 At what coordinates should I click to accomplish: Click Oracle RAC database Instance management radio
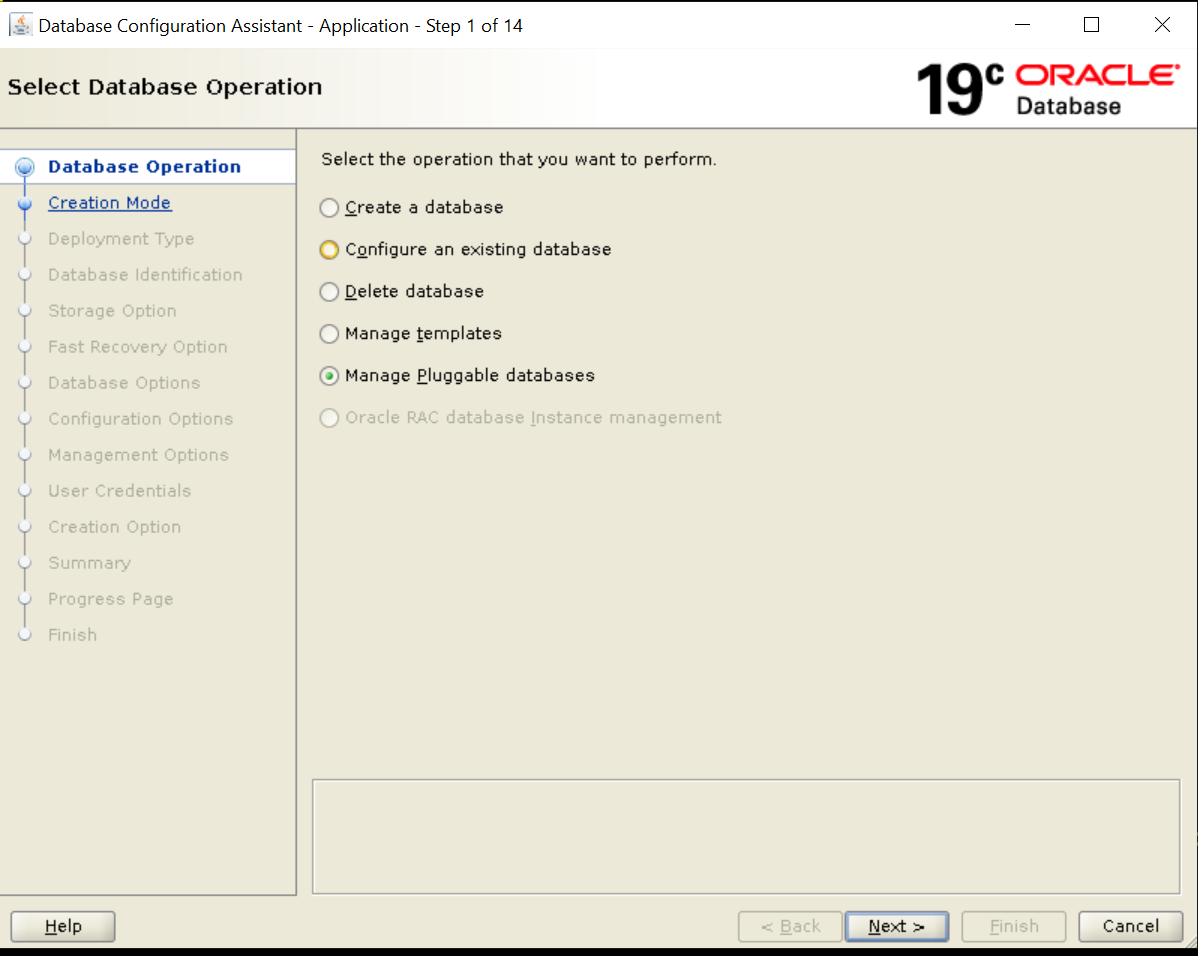point(329,418)
